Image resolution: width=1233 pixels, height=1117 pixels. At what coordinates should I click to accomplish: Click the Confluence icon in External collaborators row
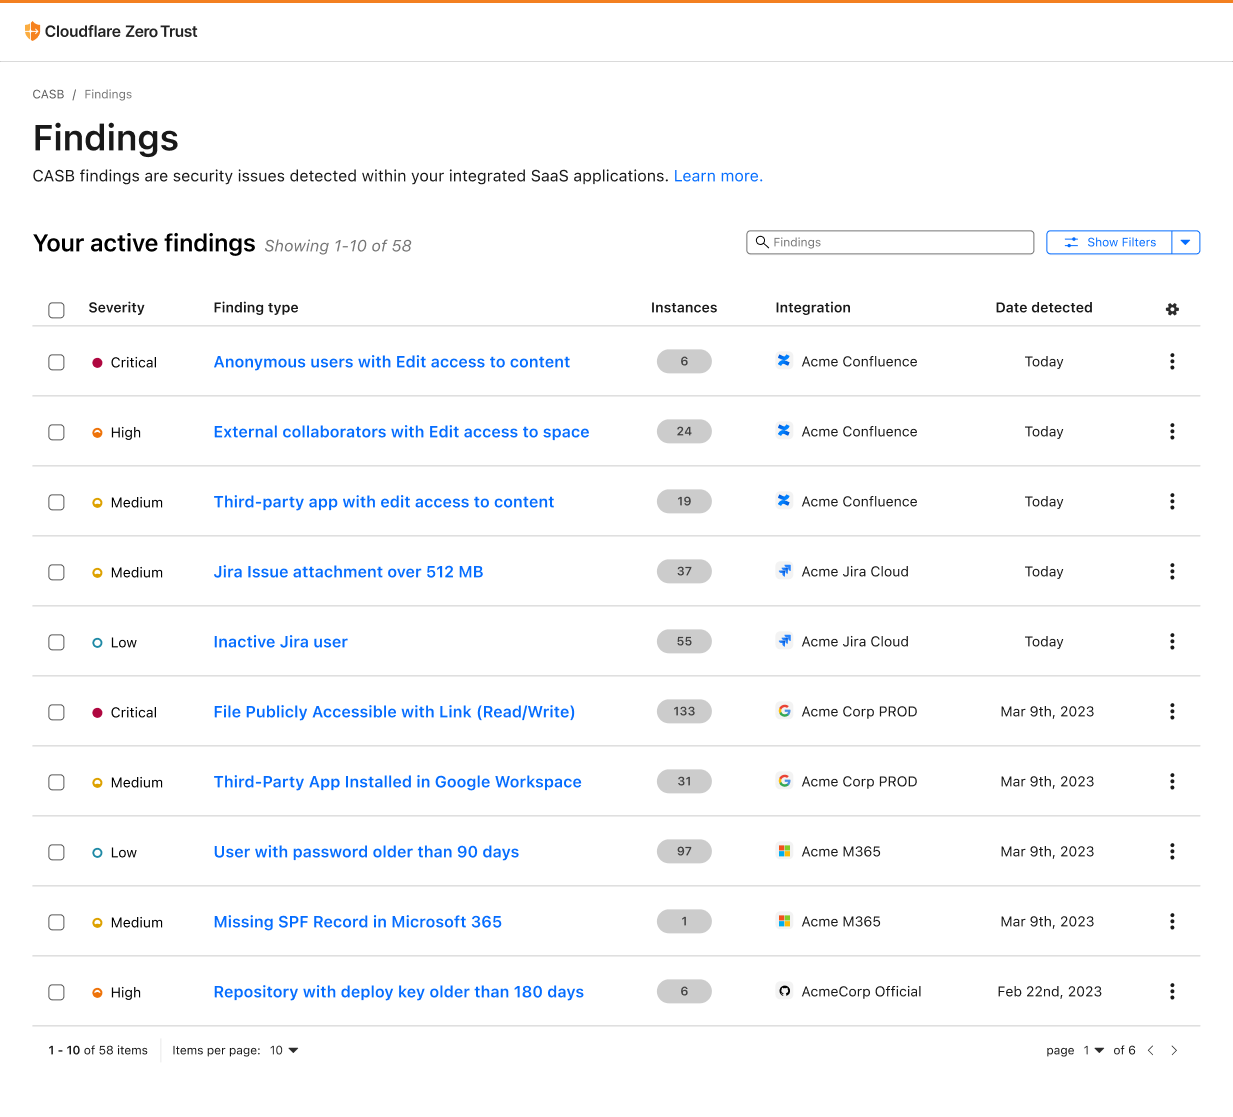click(x=784, y=431)
